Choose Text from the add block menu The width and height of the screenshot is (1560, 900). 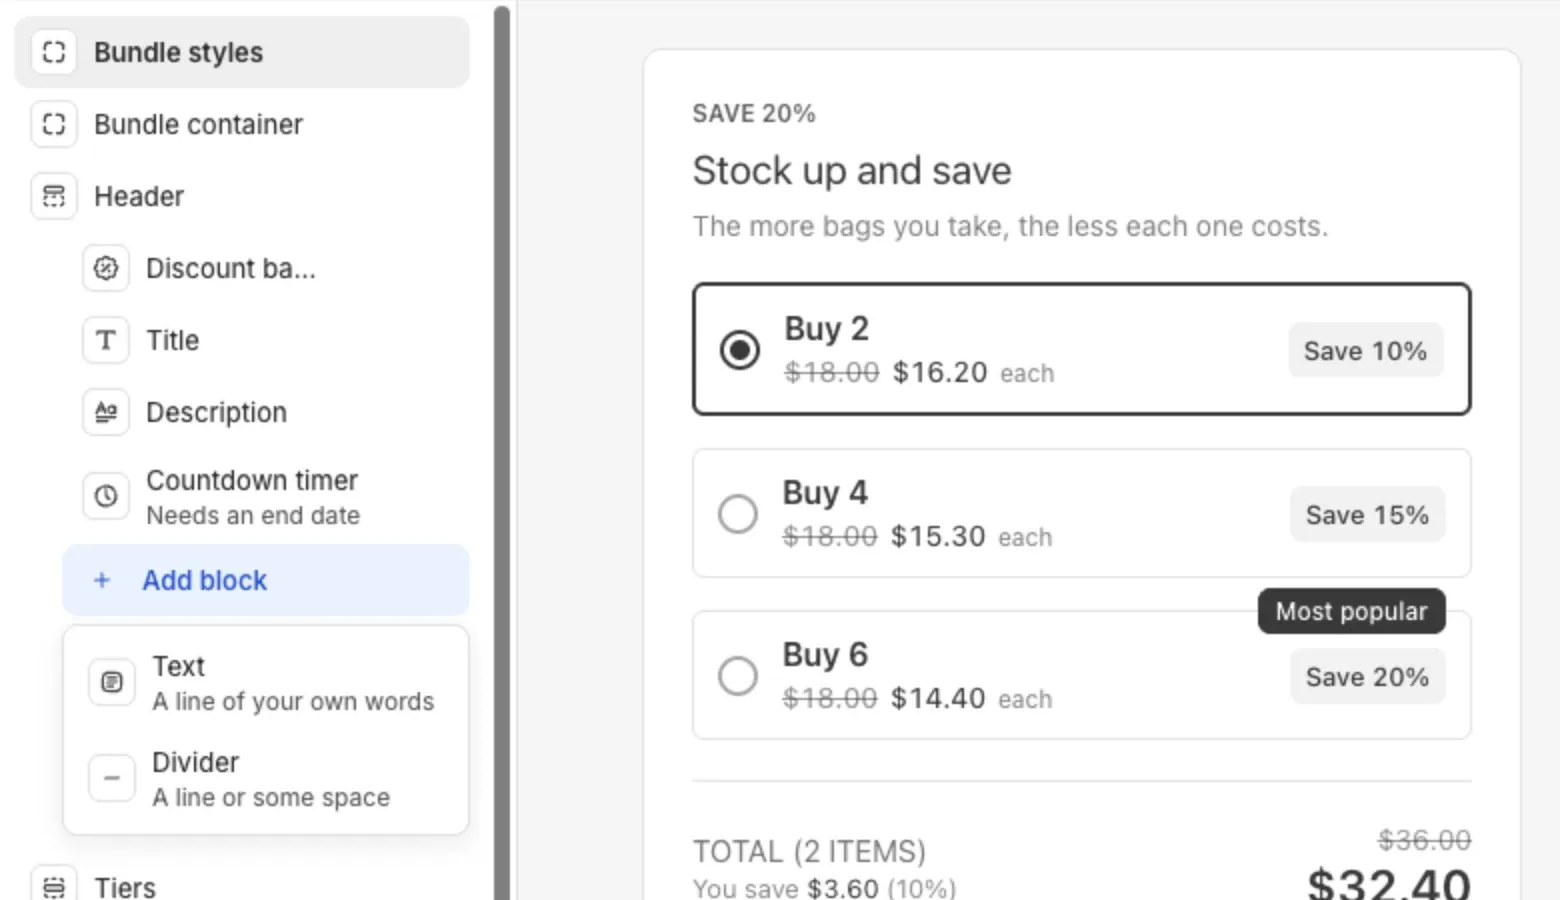pos(266,682)
